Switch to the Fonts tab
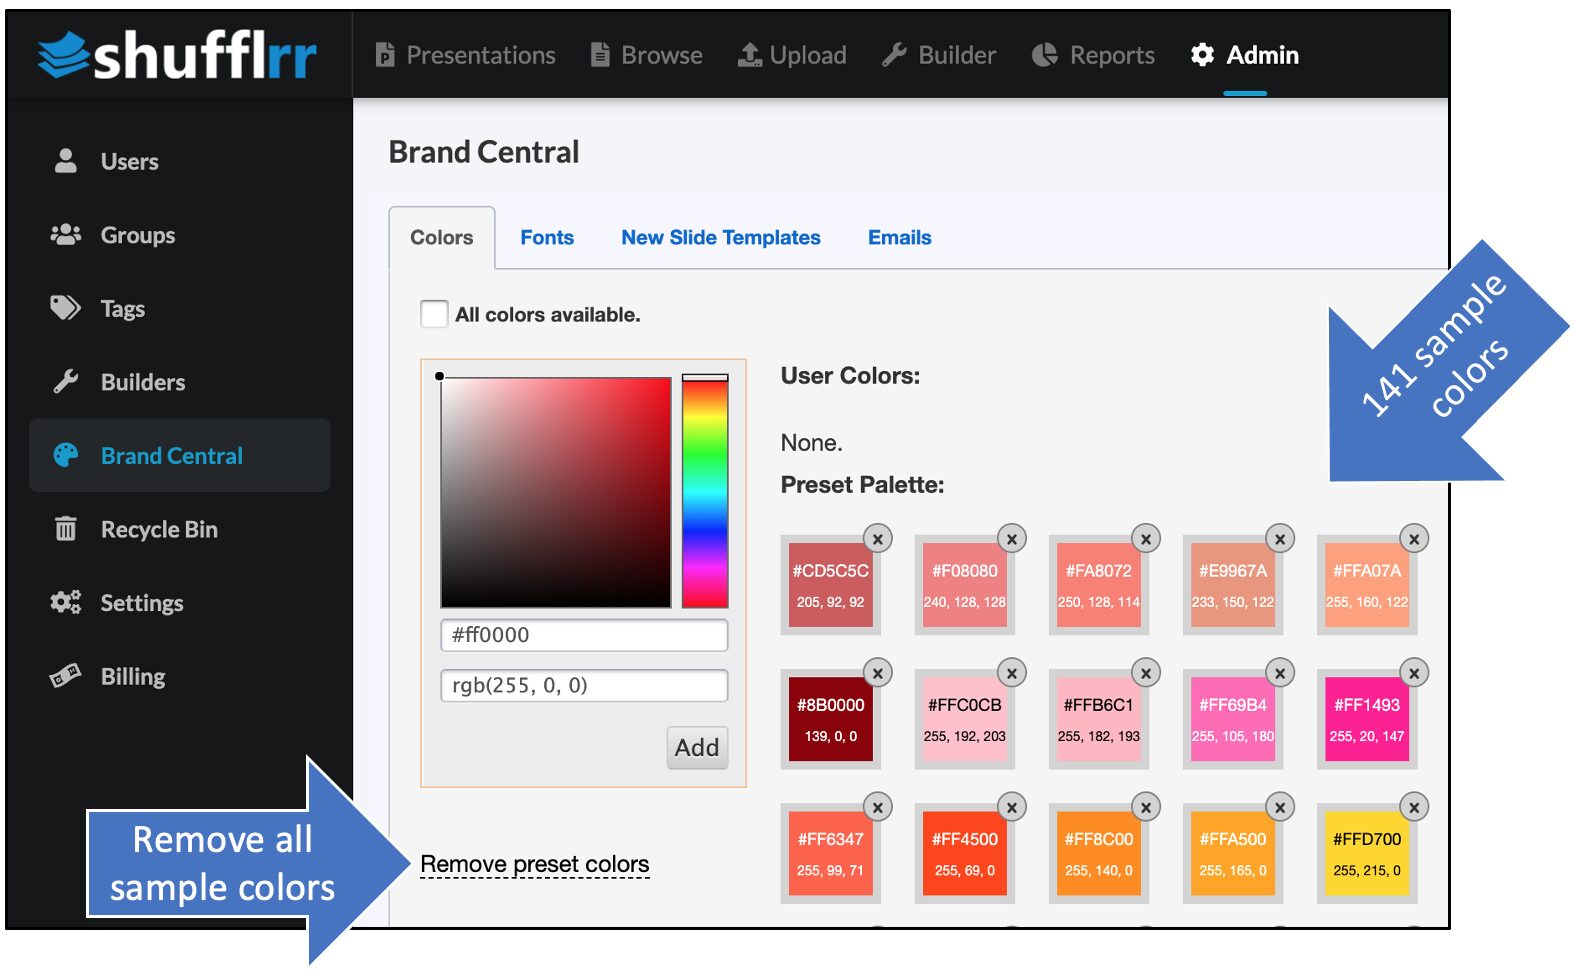Viewport: 1574px width, 972px height. click(x=547, y=238)
